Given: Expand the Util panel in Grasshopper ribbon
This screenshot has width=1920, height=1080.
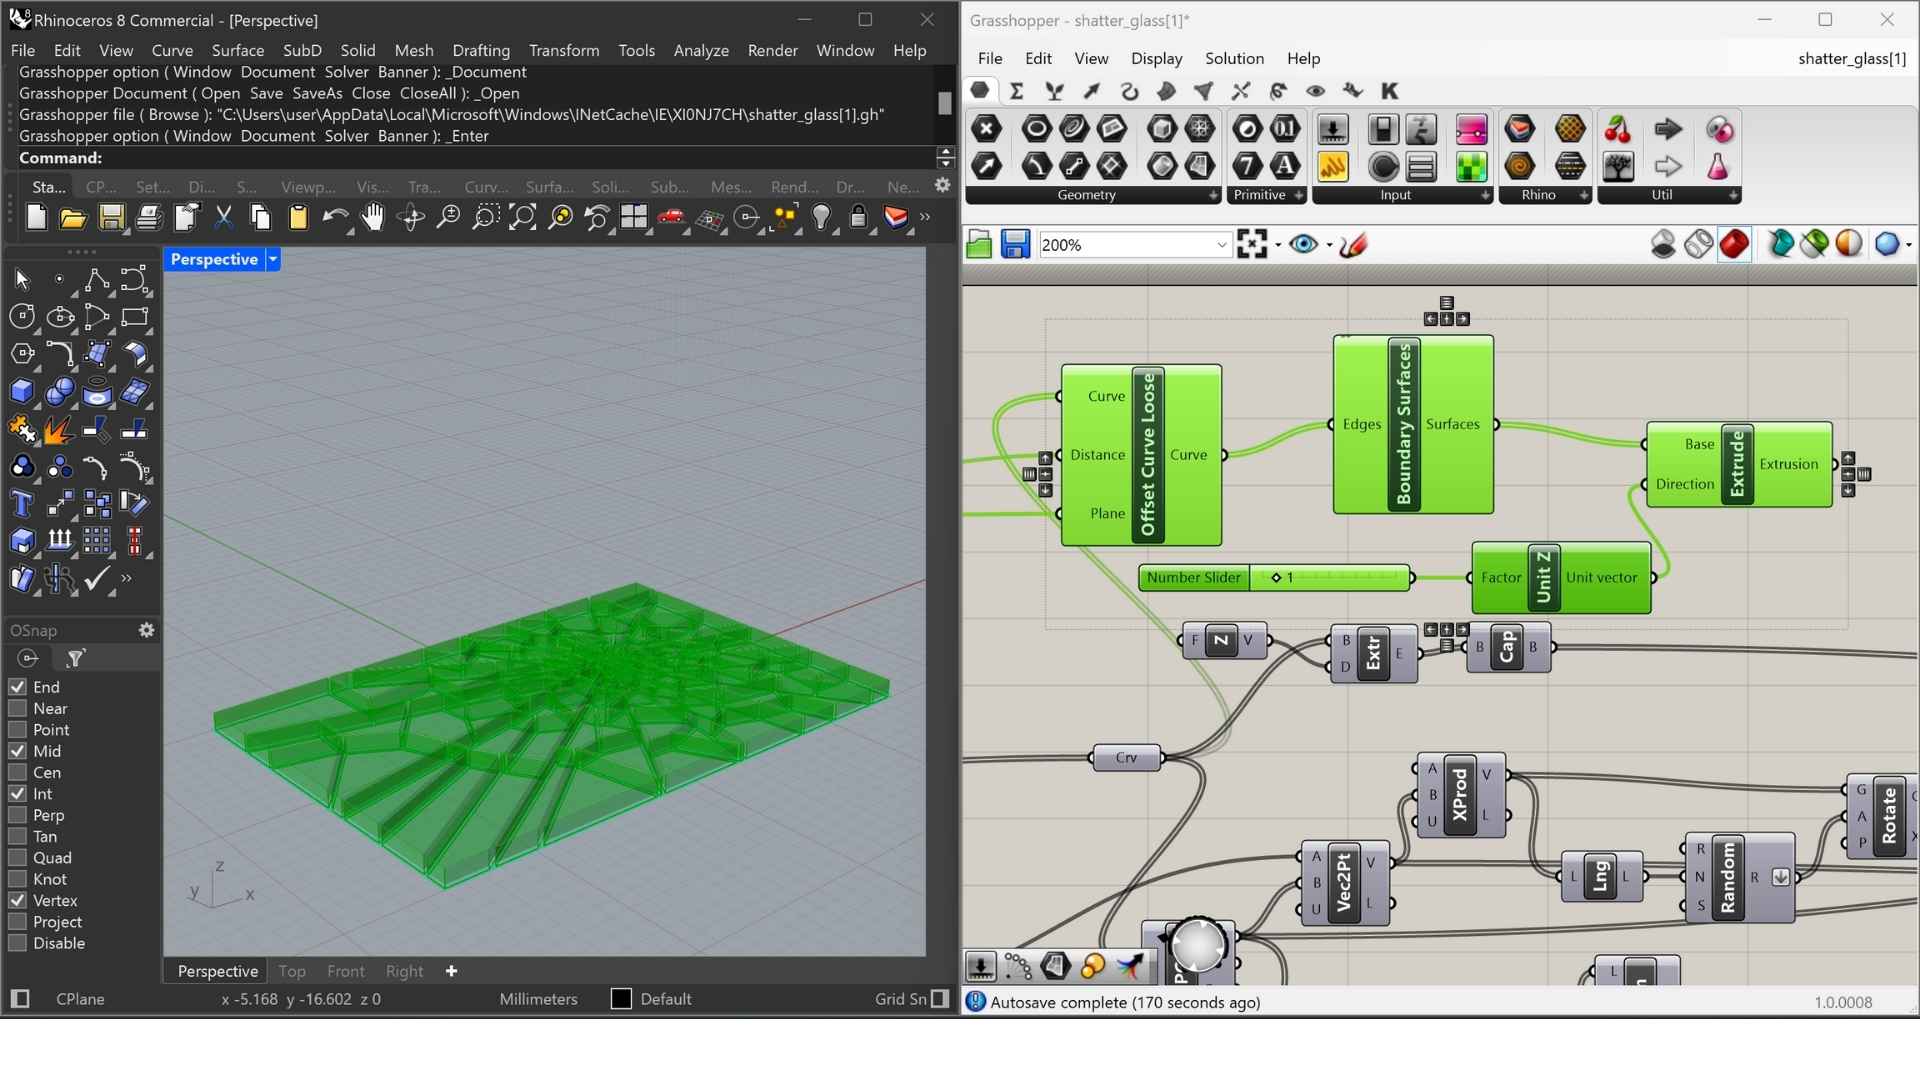Looking at the screenshot, I should (x=1733, y=195).
